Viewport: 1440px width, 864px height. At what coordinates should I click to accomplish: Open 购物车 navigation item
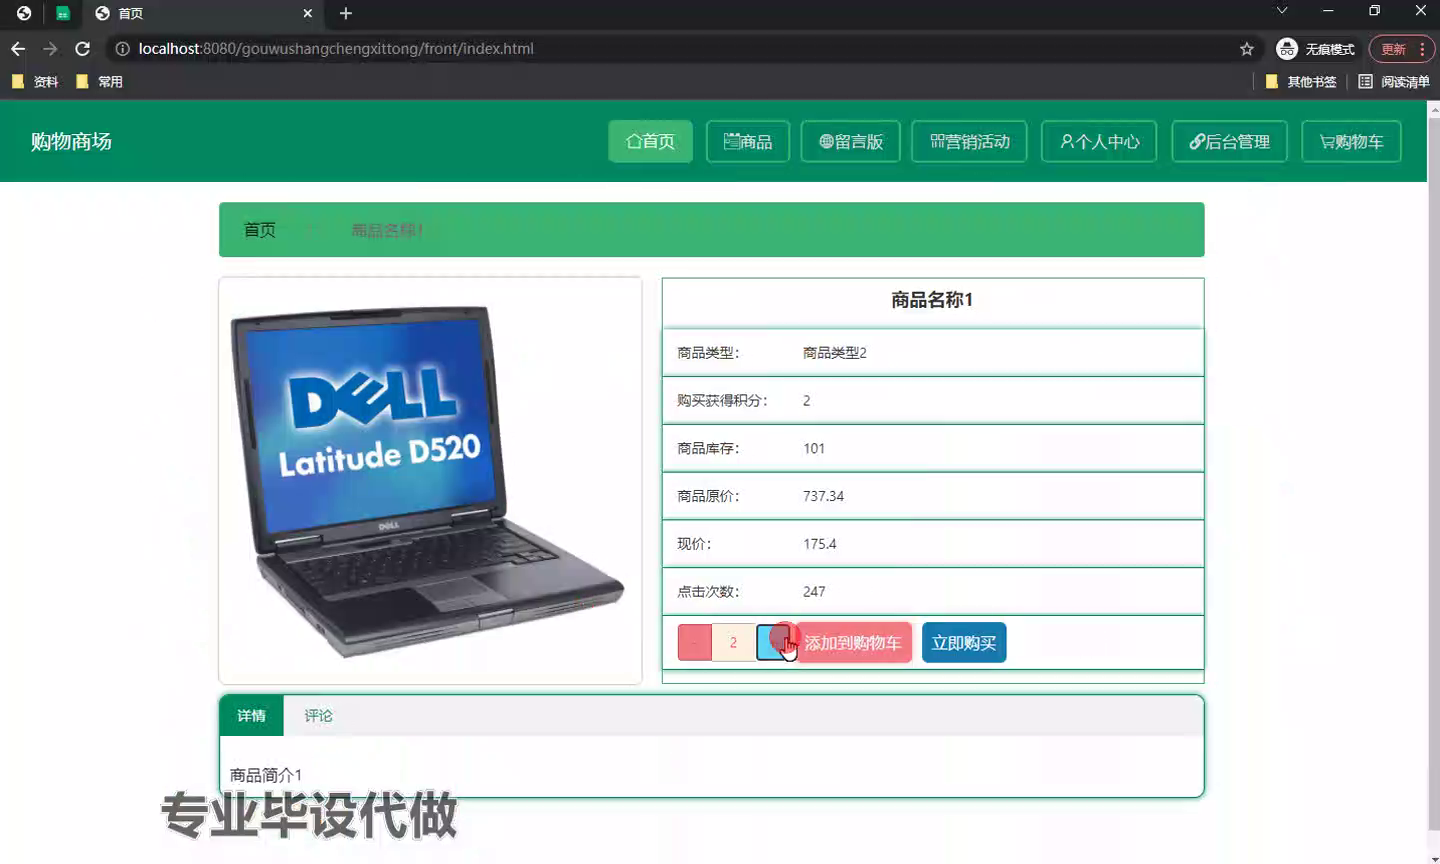[x=1351, y=141]
